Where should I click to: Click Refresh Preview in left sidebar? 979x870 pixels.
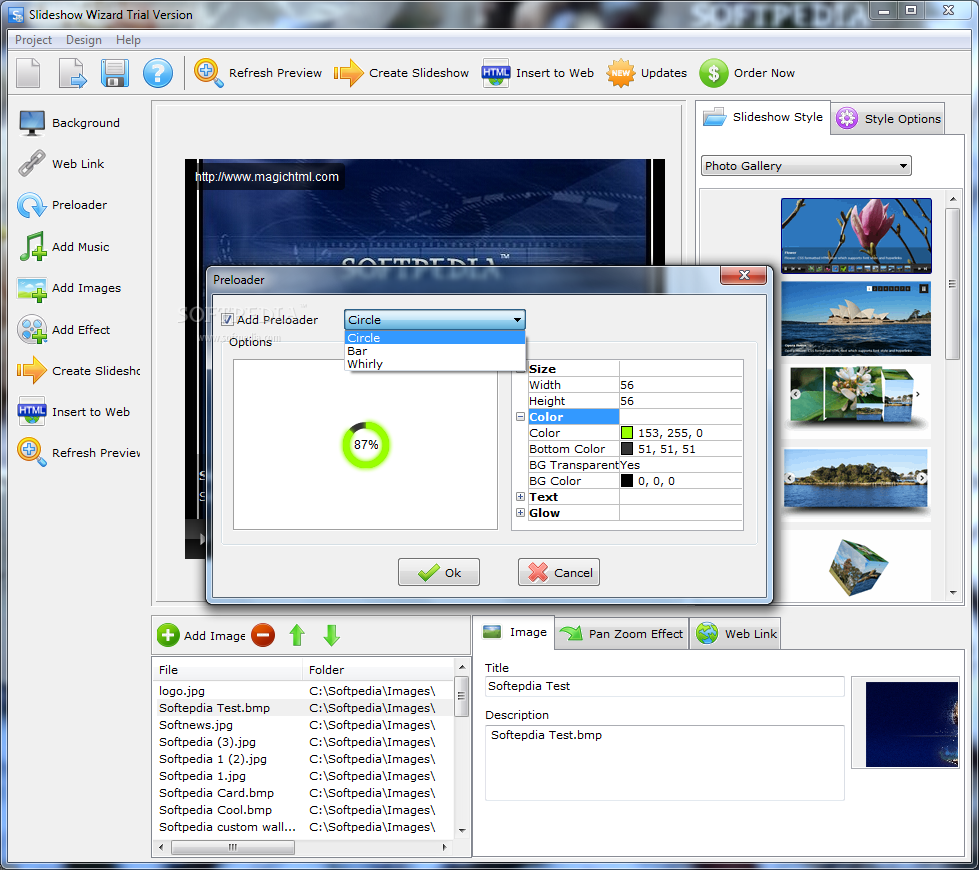(79, 453)
